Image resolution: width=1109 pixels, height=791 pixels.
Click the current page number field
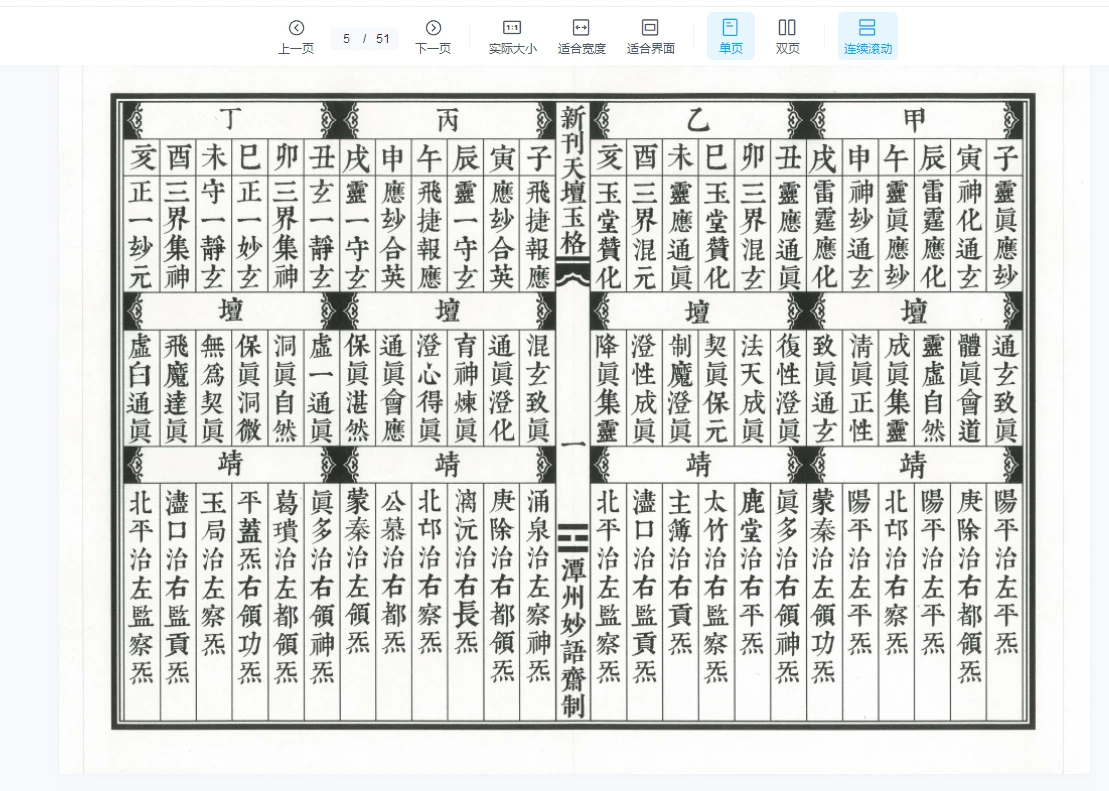[347, 39]
